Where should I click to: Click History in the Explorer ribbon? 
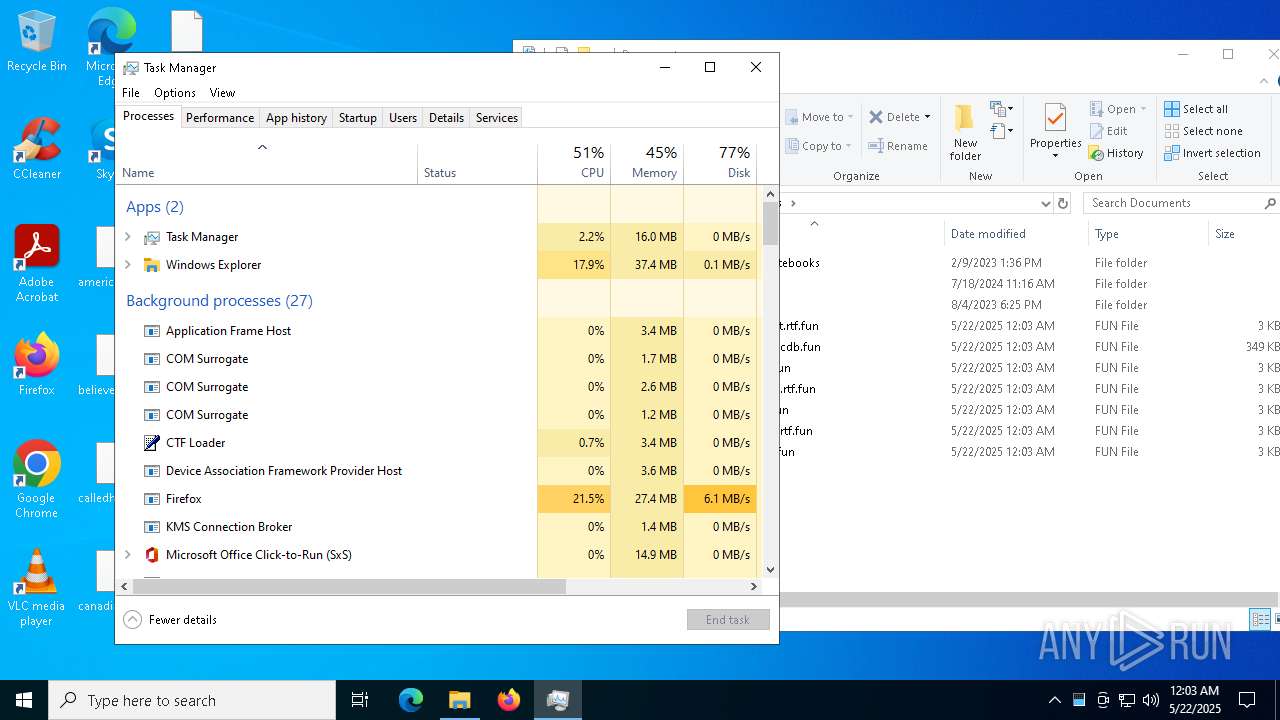[x=1116, y=153]
